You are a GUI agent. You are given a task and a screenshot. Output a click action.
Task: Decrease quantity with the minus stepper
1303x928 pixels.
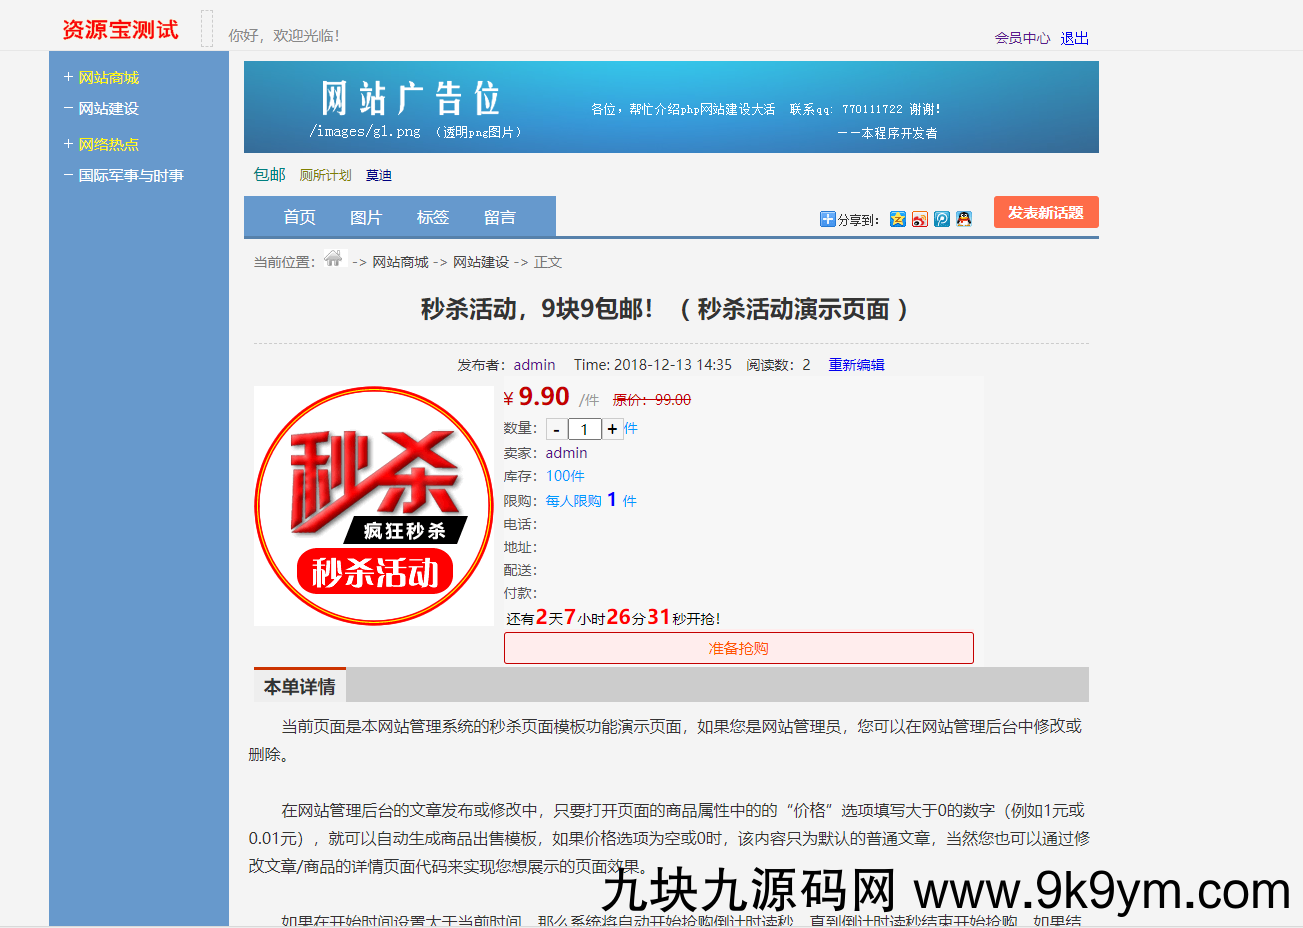pyautogui.click(x=556, y=428)
